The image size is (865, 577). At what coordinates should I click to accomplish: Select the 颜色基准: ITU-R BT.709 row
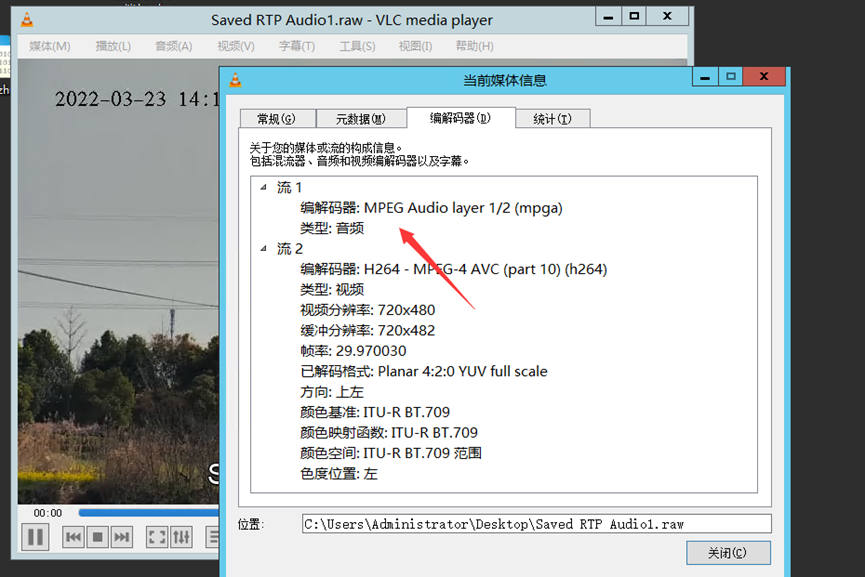(375, 412)
